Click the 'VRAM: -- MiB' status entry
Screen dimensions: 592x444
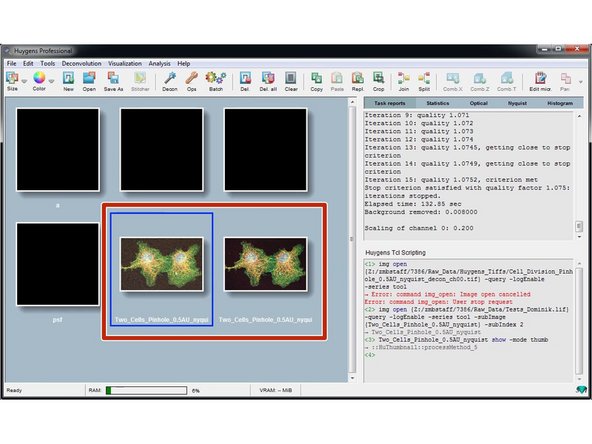click(x=276, y=390)
